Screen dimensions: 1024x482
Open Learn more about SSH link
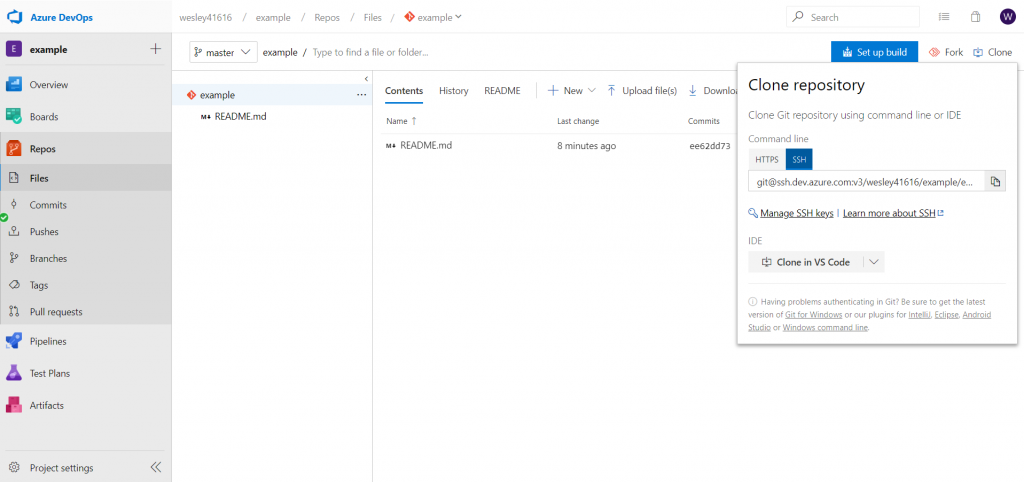click(x=889, y=213)
